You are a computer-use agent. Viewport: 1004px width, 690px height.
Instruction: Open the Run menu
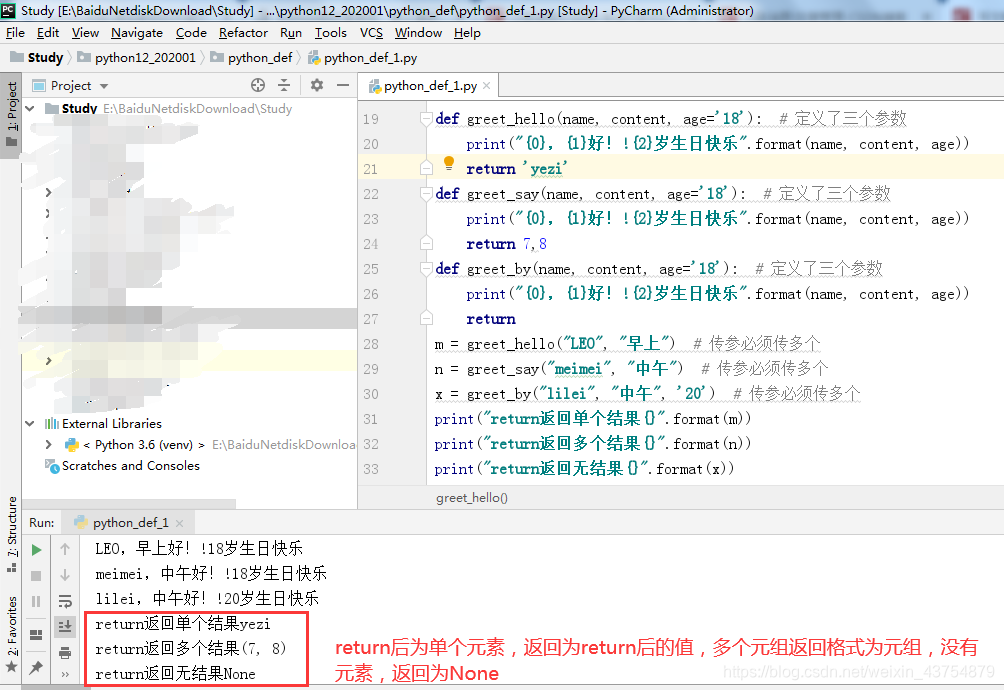pyautogui.click(x=291, y=33)
